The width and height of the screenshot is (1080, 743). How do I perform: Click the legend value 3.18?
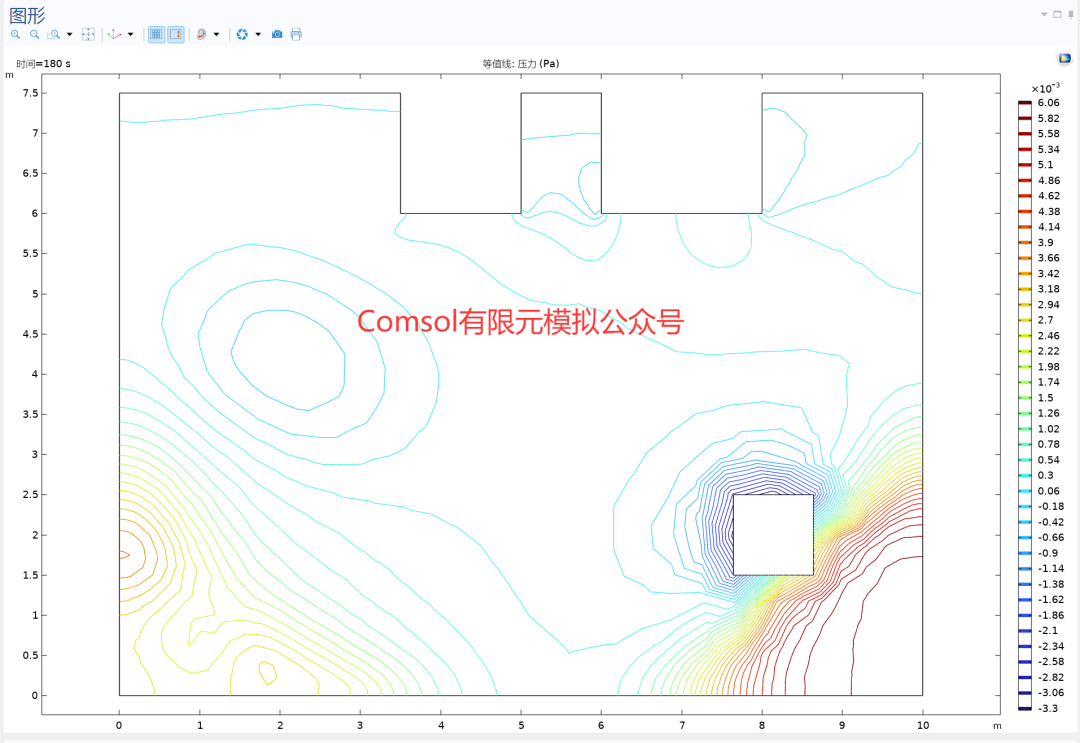point(1048,289)
